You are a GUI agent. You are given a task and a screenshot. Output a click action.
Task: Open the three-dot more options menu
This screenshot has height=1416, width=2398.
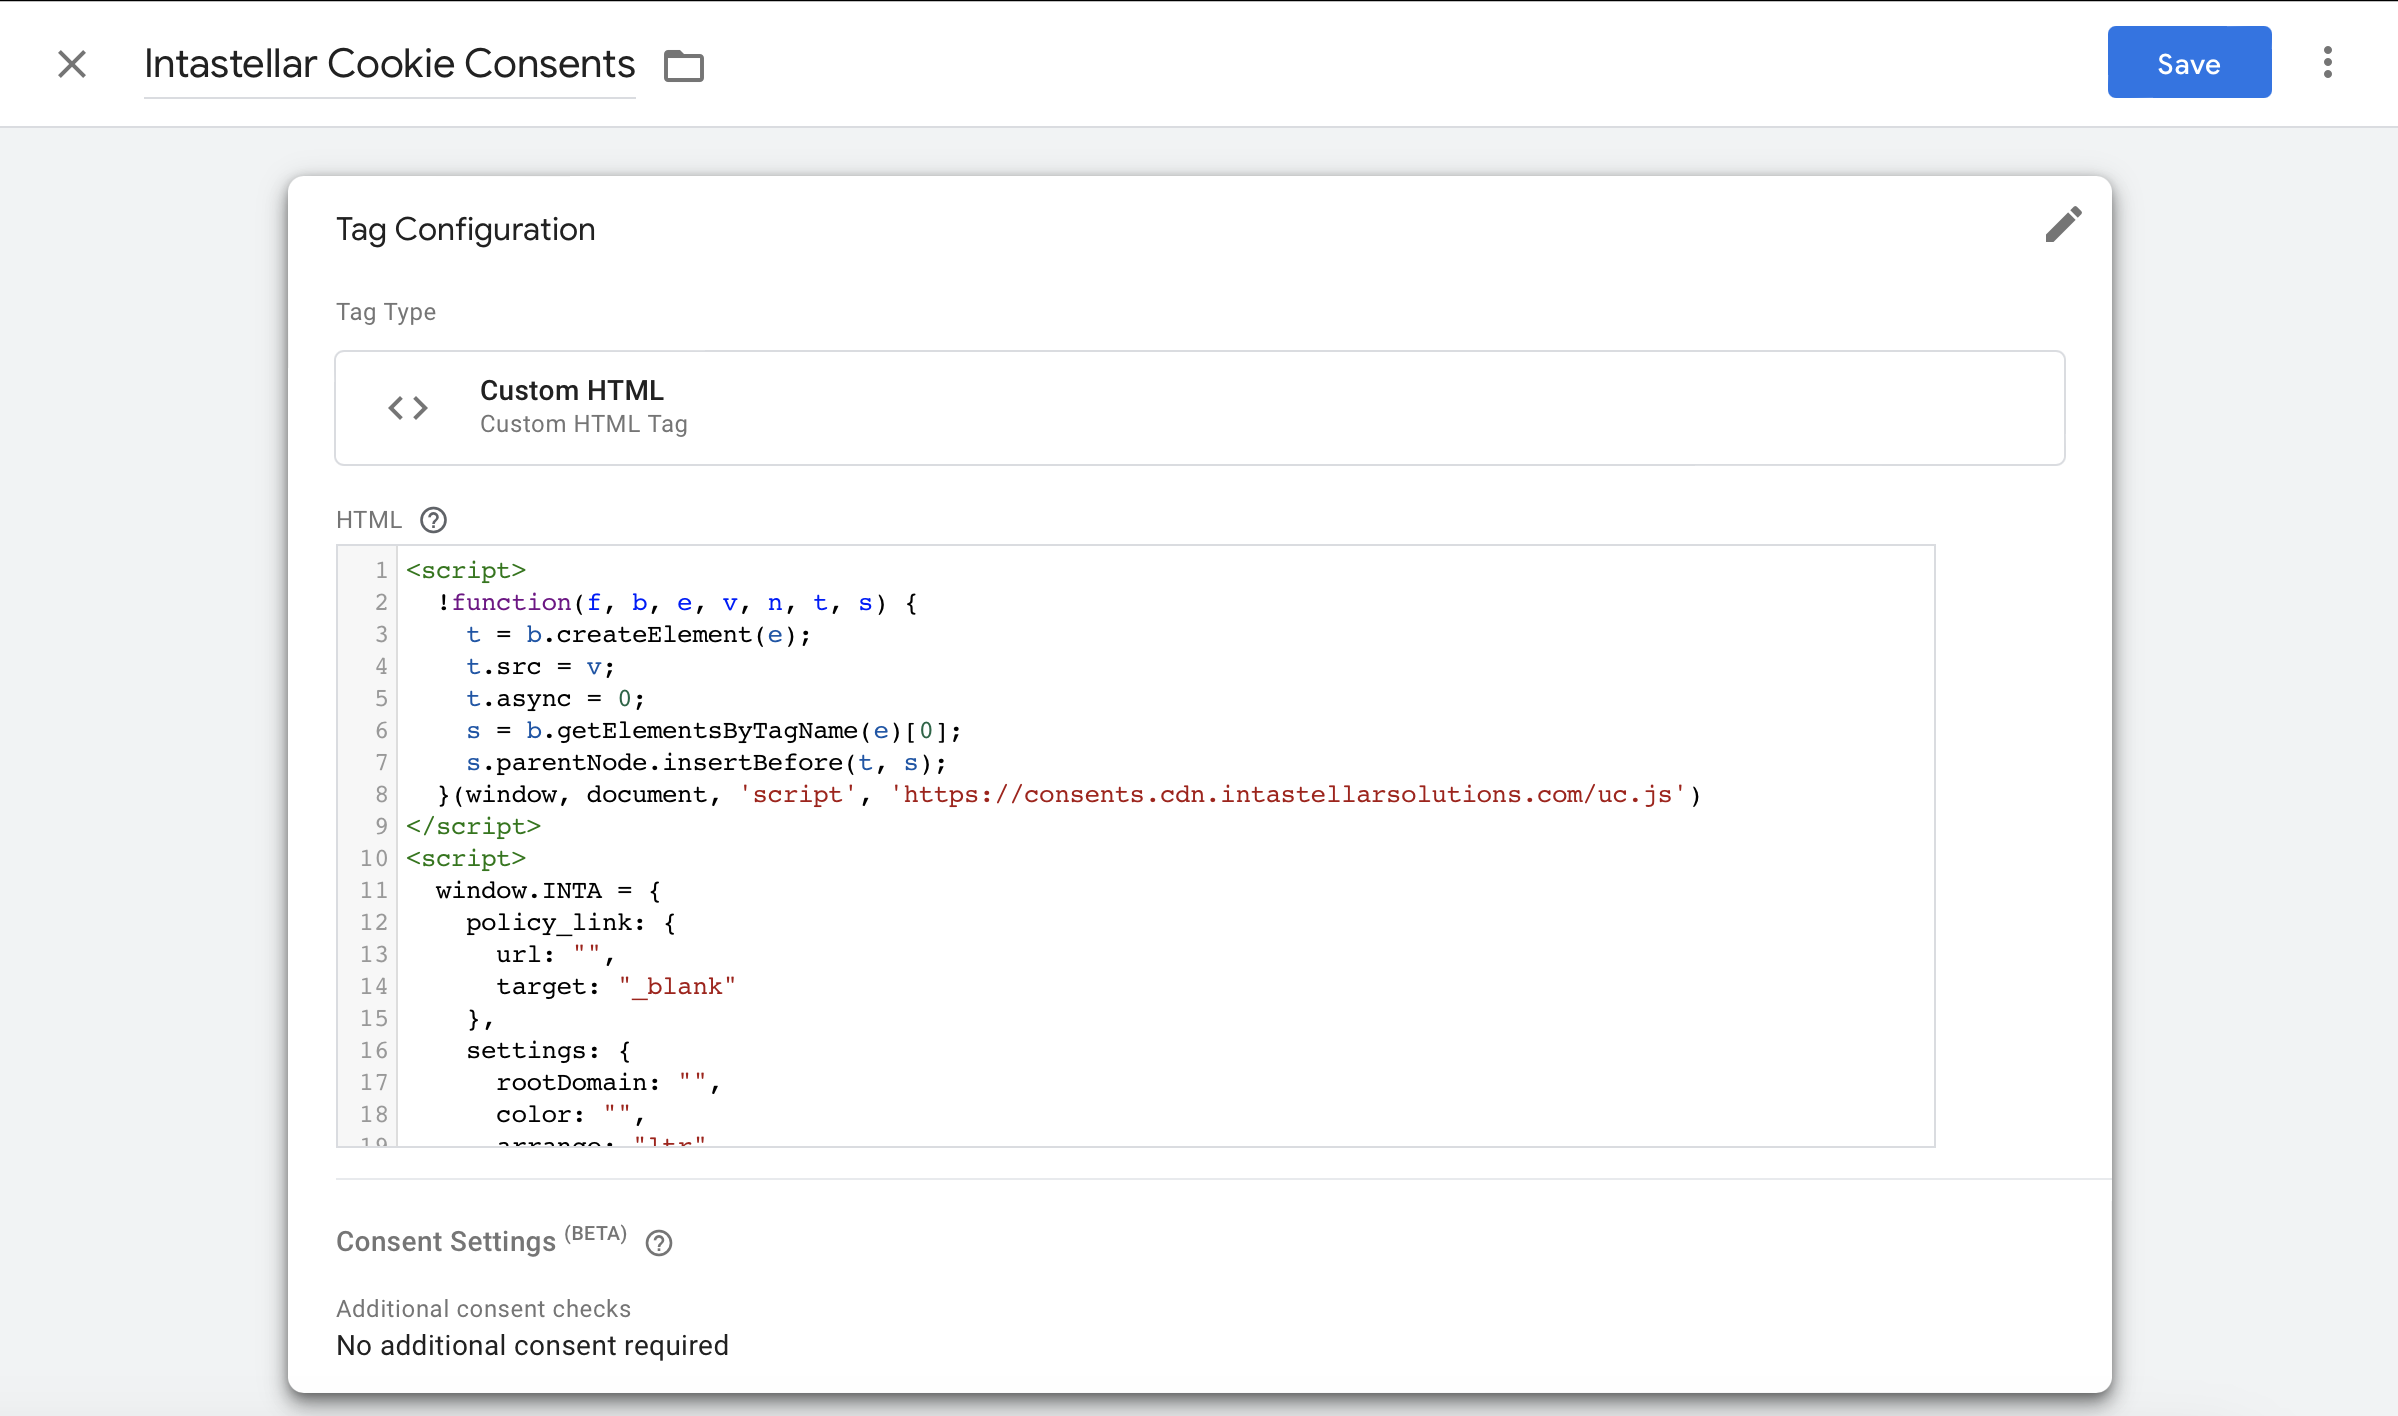pos(2328,62)
